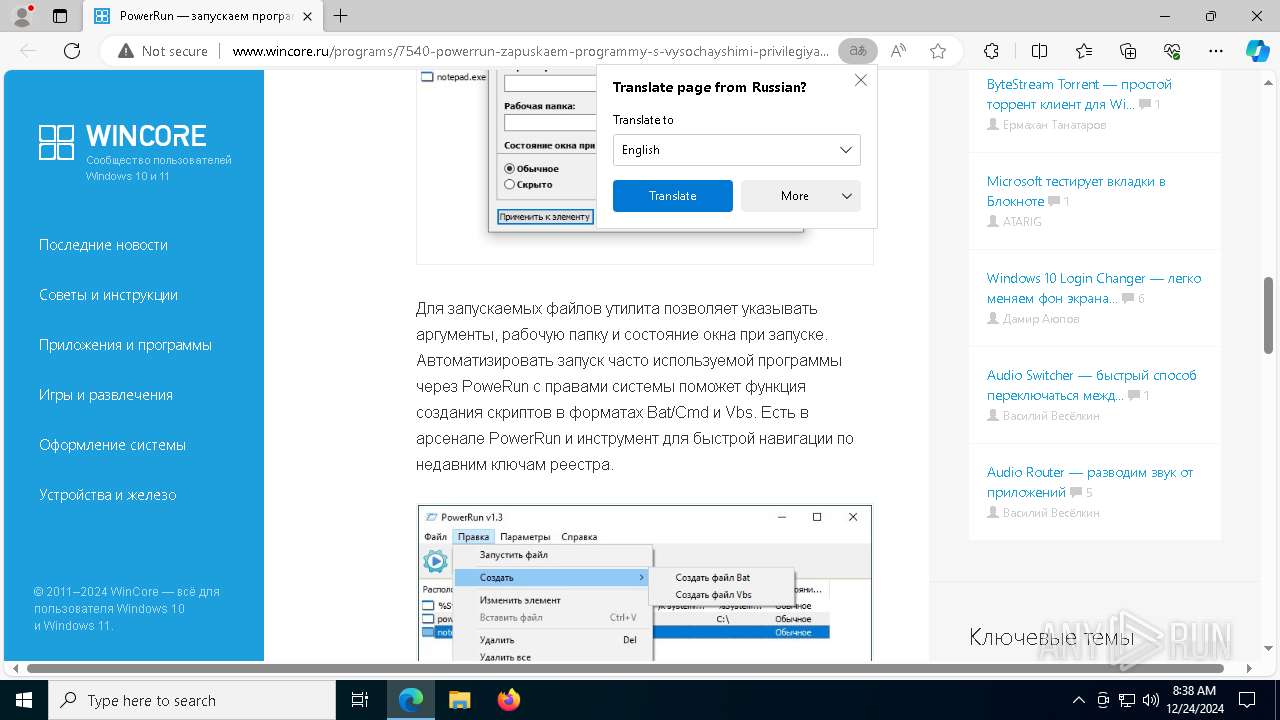Click the Not secure warning icon
1280x720 pixels.
click(126, 51)
